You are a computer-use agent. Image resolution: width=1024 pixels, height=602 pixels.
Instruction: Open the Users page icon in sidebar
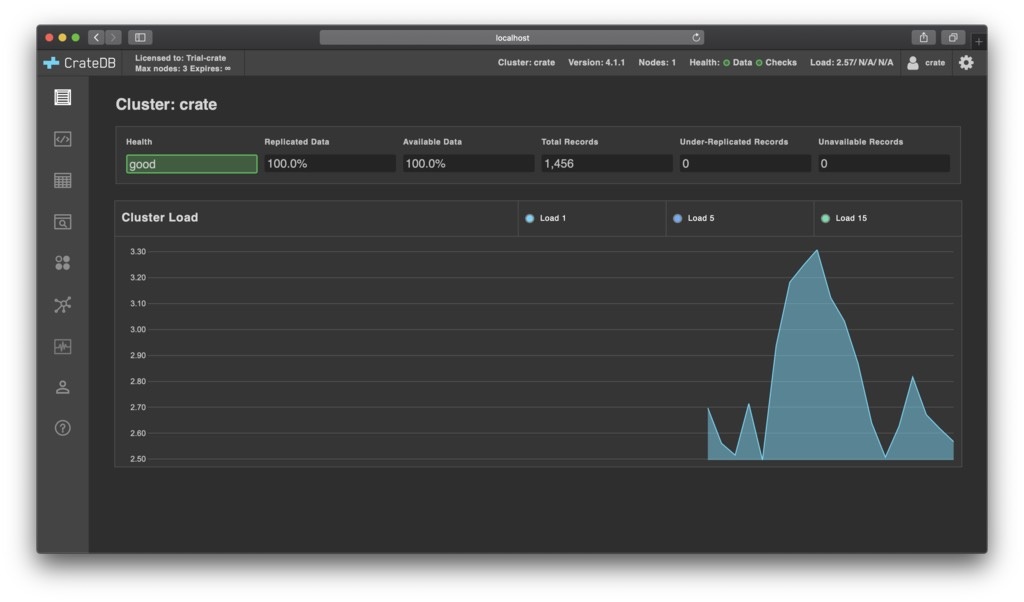[x=63, y=387]
